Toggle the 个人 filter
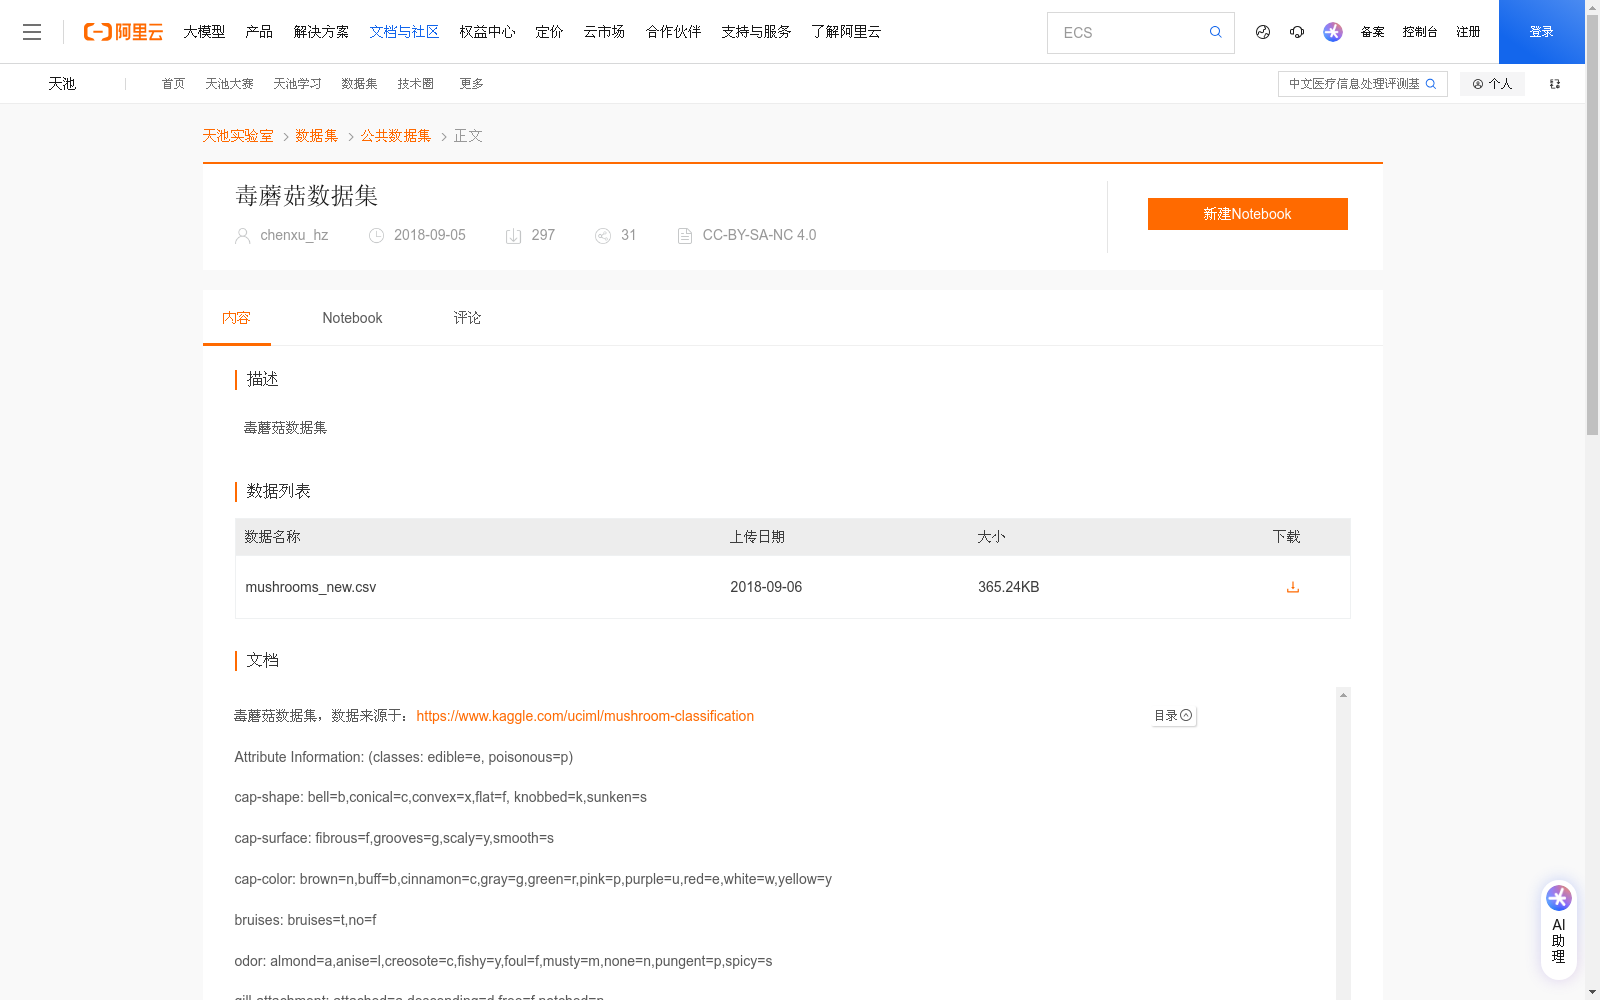Screen dimensions: 1600x1000 click(1492, 84)
